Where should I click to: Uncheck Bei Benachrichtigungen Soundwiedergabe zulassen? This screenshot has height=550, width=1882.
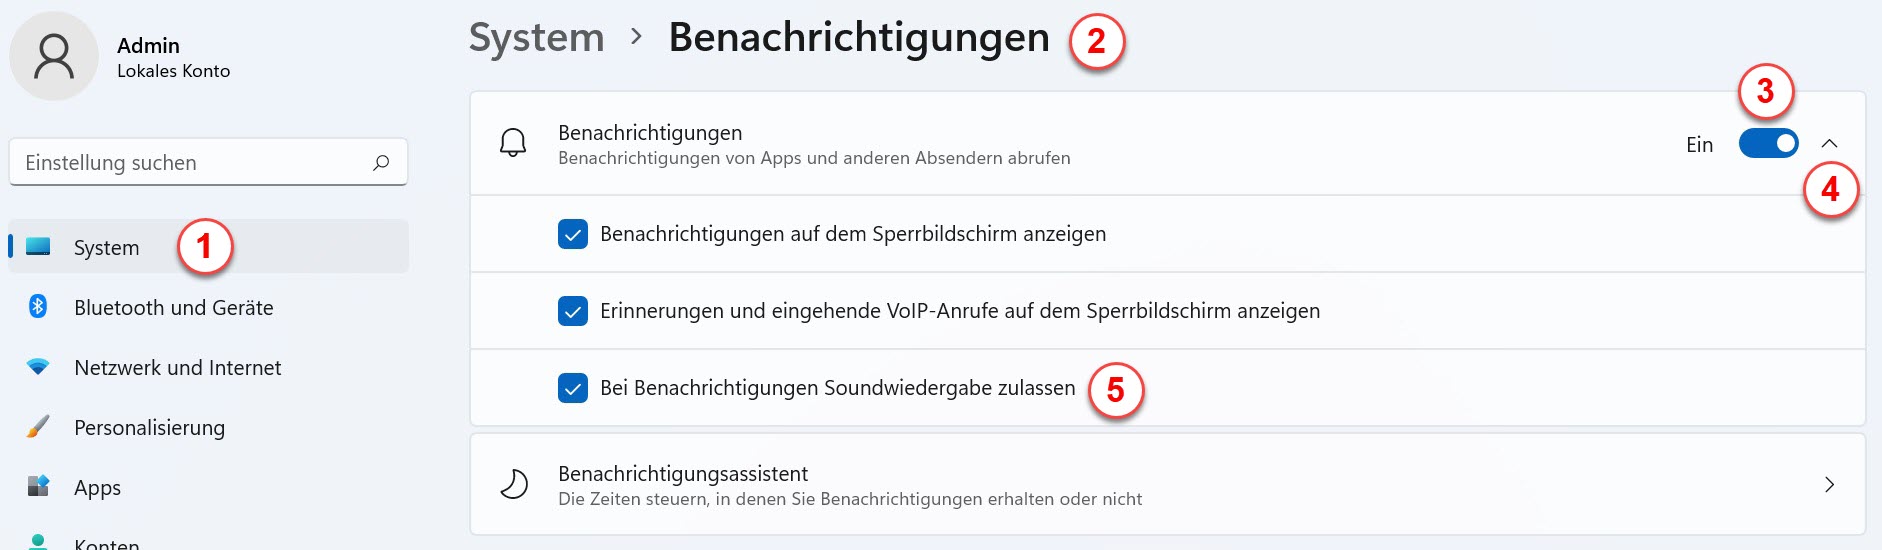(x=573, y=388)
